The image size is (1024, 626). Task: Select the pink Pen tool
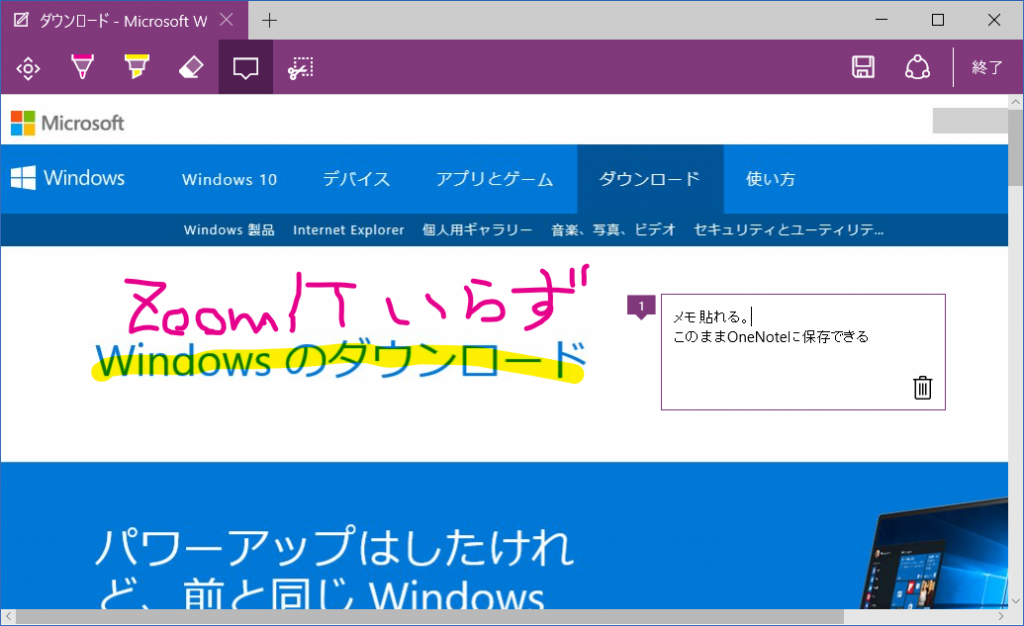pos(82,67)
